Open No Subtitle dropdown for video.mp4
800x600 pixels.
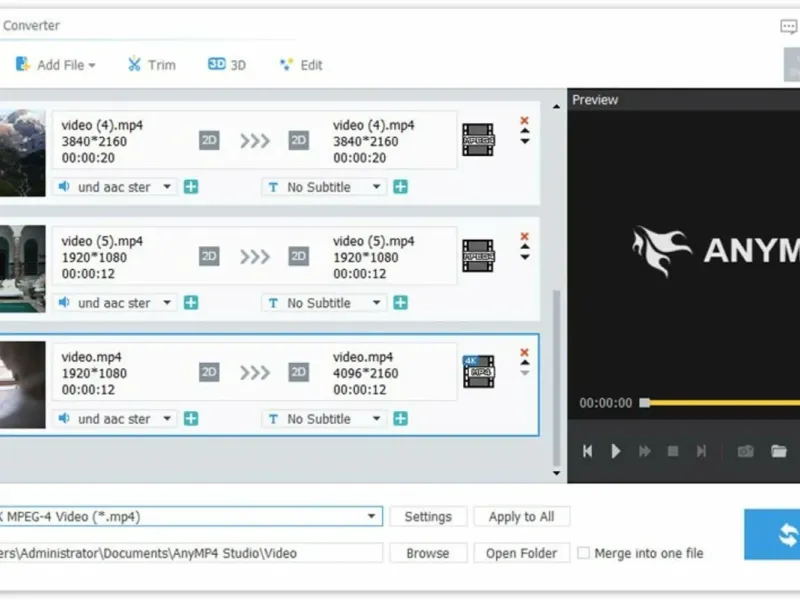324,419
